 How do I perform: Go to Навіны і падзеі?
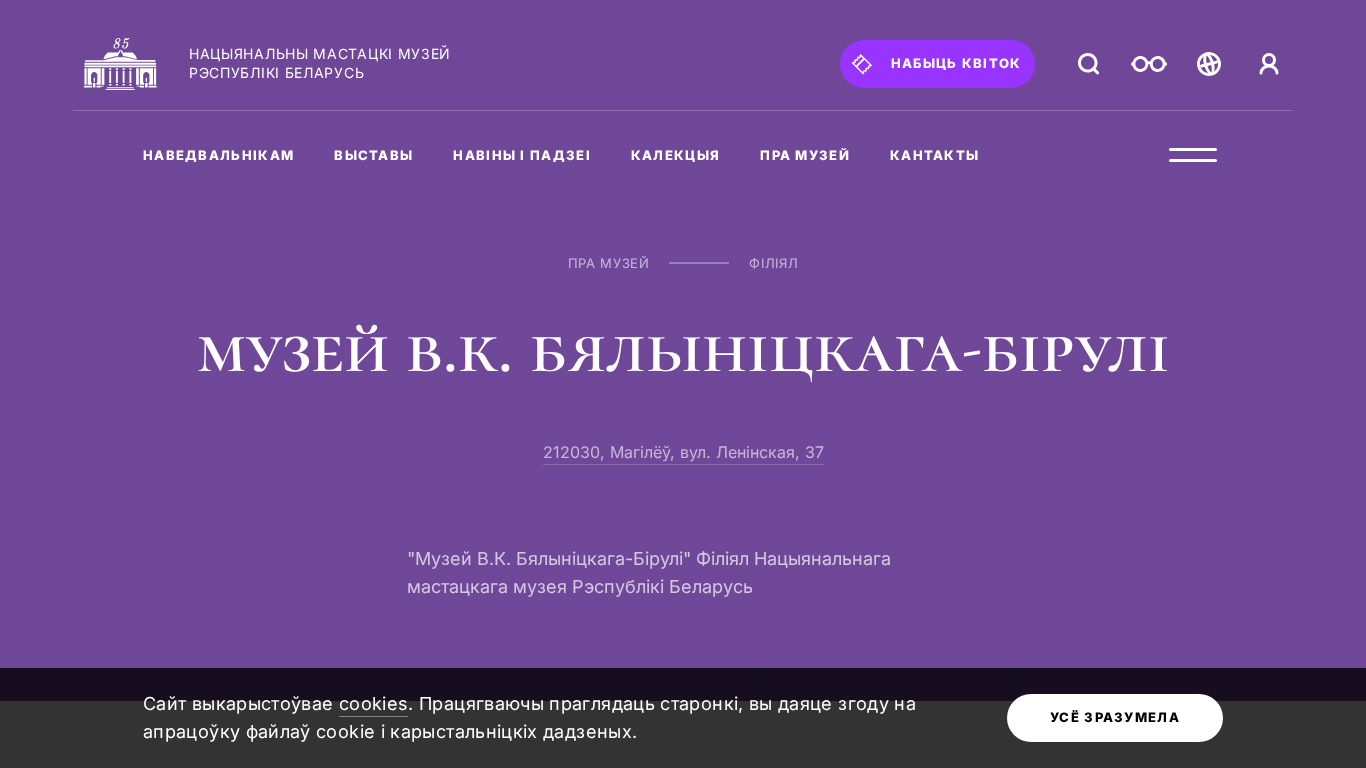522,155
